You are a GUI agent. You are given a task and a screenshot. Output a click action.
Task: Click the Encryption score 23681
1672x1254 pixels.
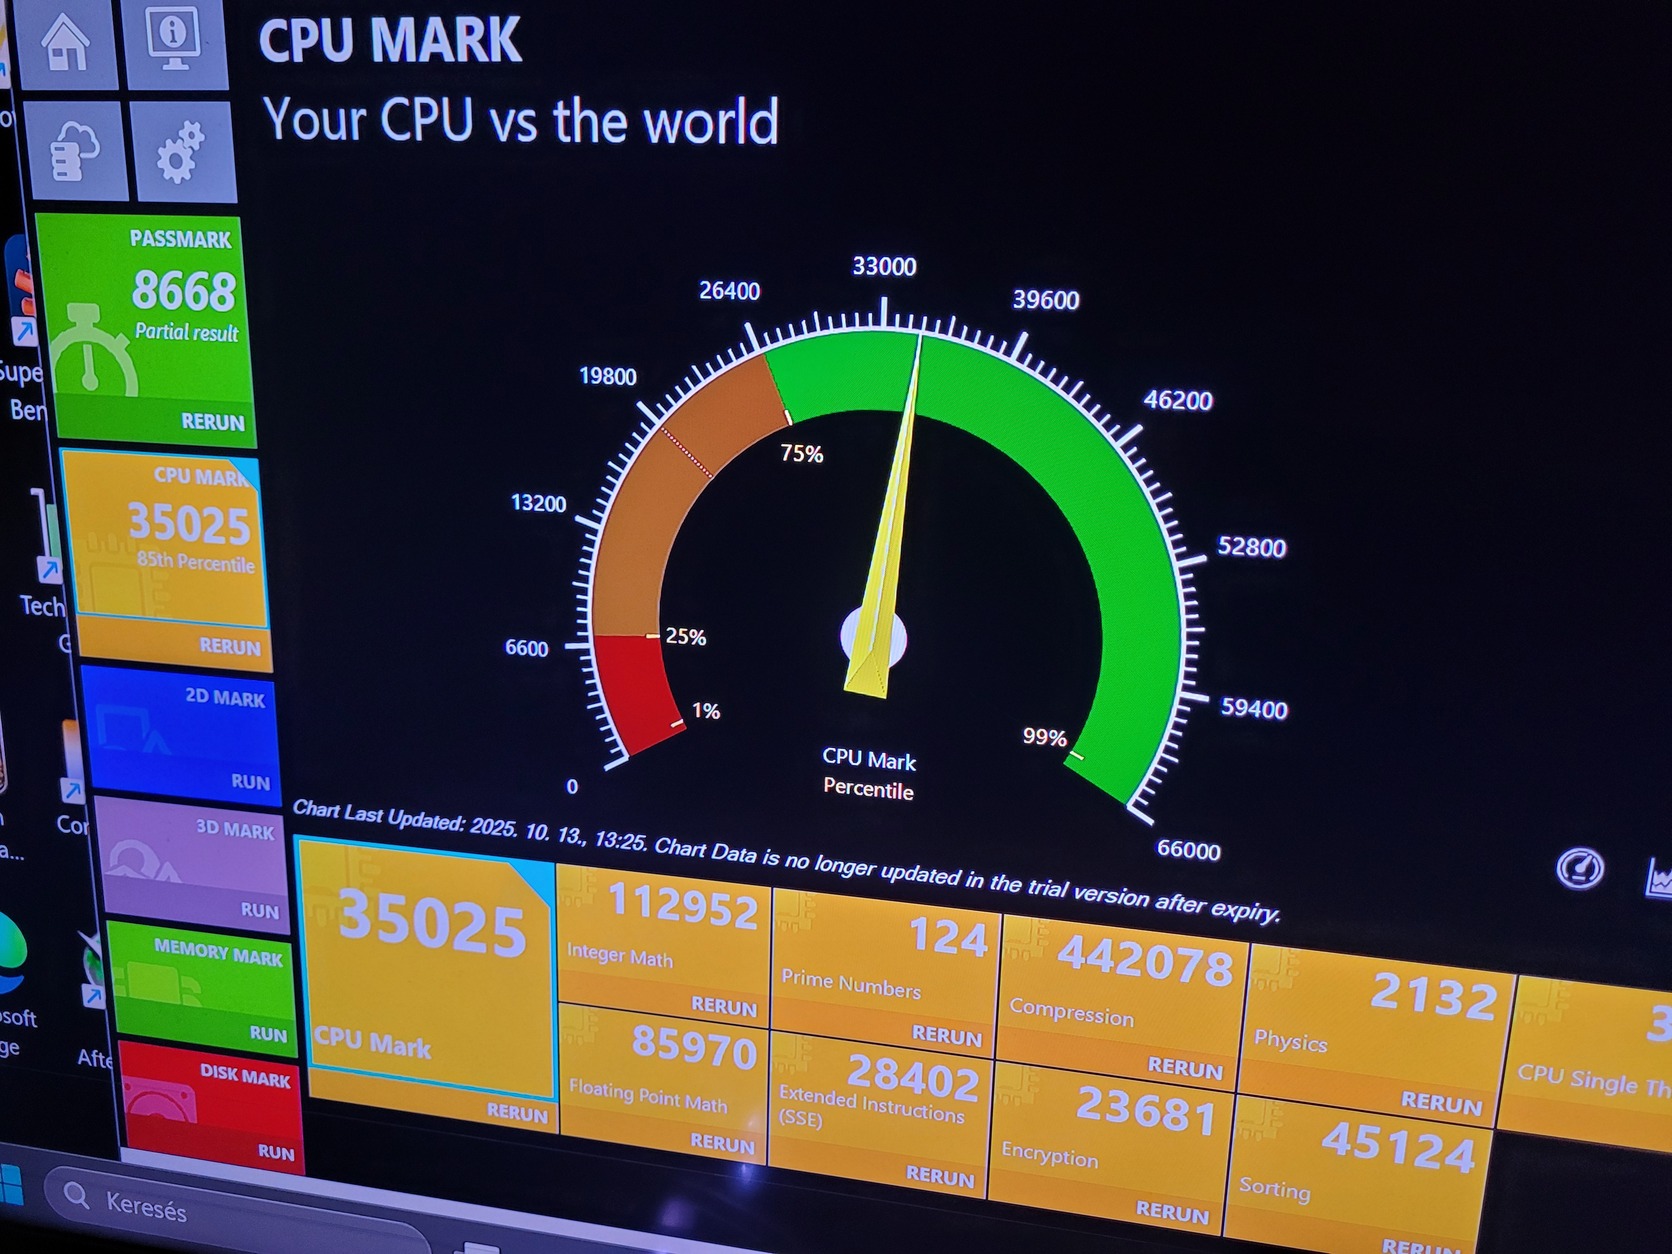[x=1146, y=1110]
